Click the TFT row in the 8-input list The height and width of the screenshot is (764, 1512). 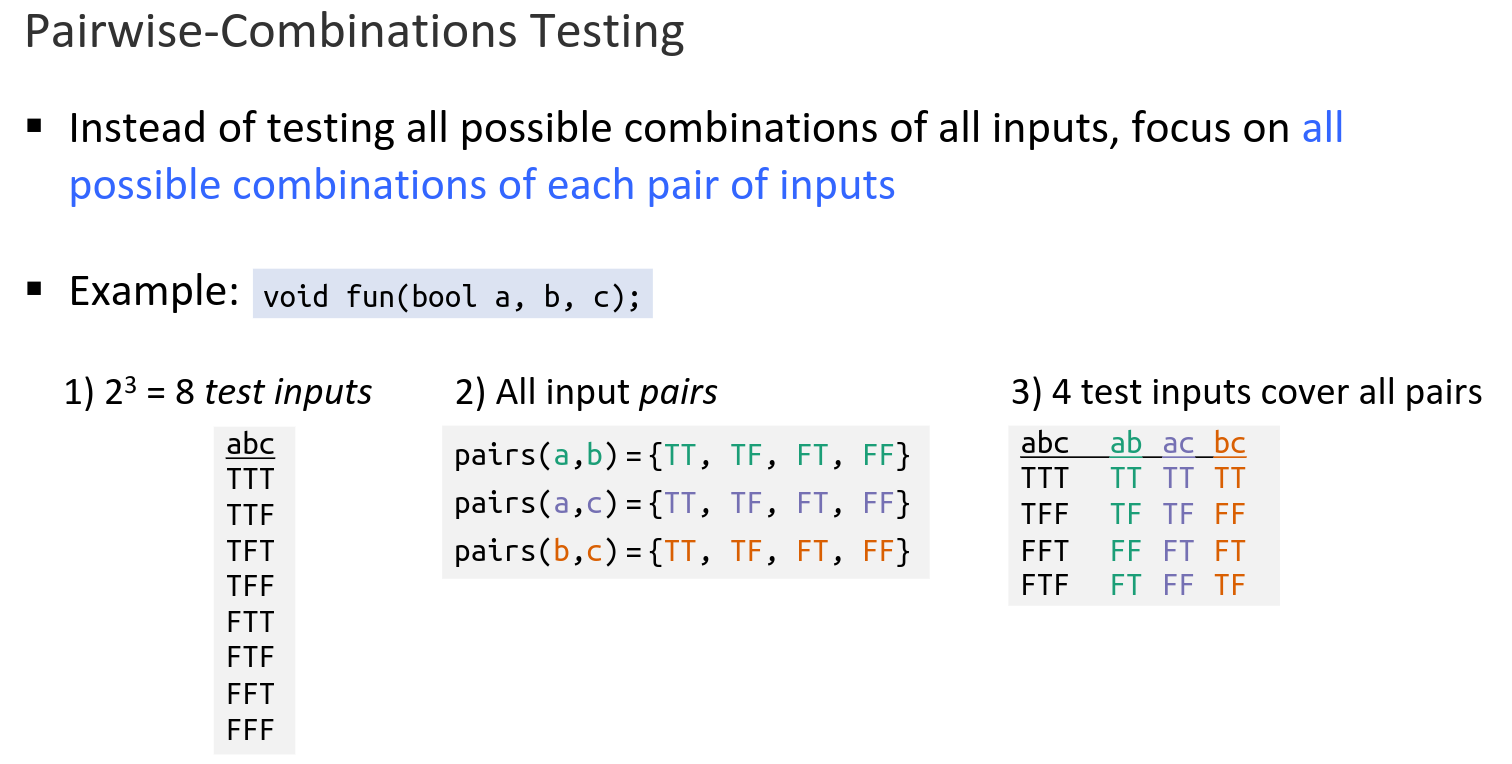click(250, 551)
